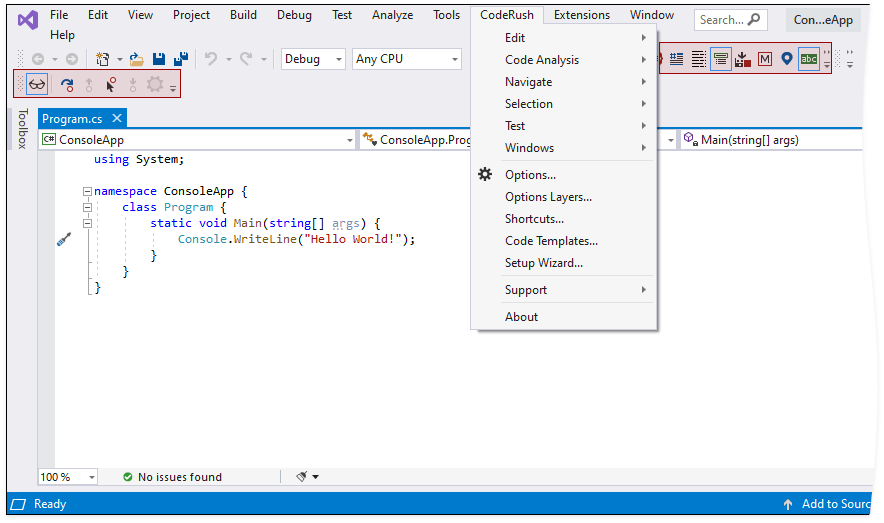Open Selection submenu in CodeRush menu
Screen dimensions: 884x523
coord(564,104)
